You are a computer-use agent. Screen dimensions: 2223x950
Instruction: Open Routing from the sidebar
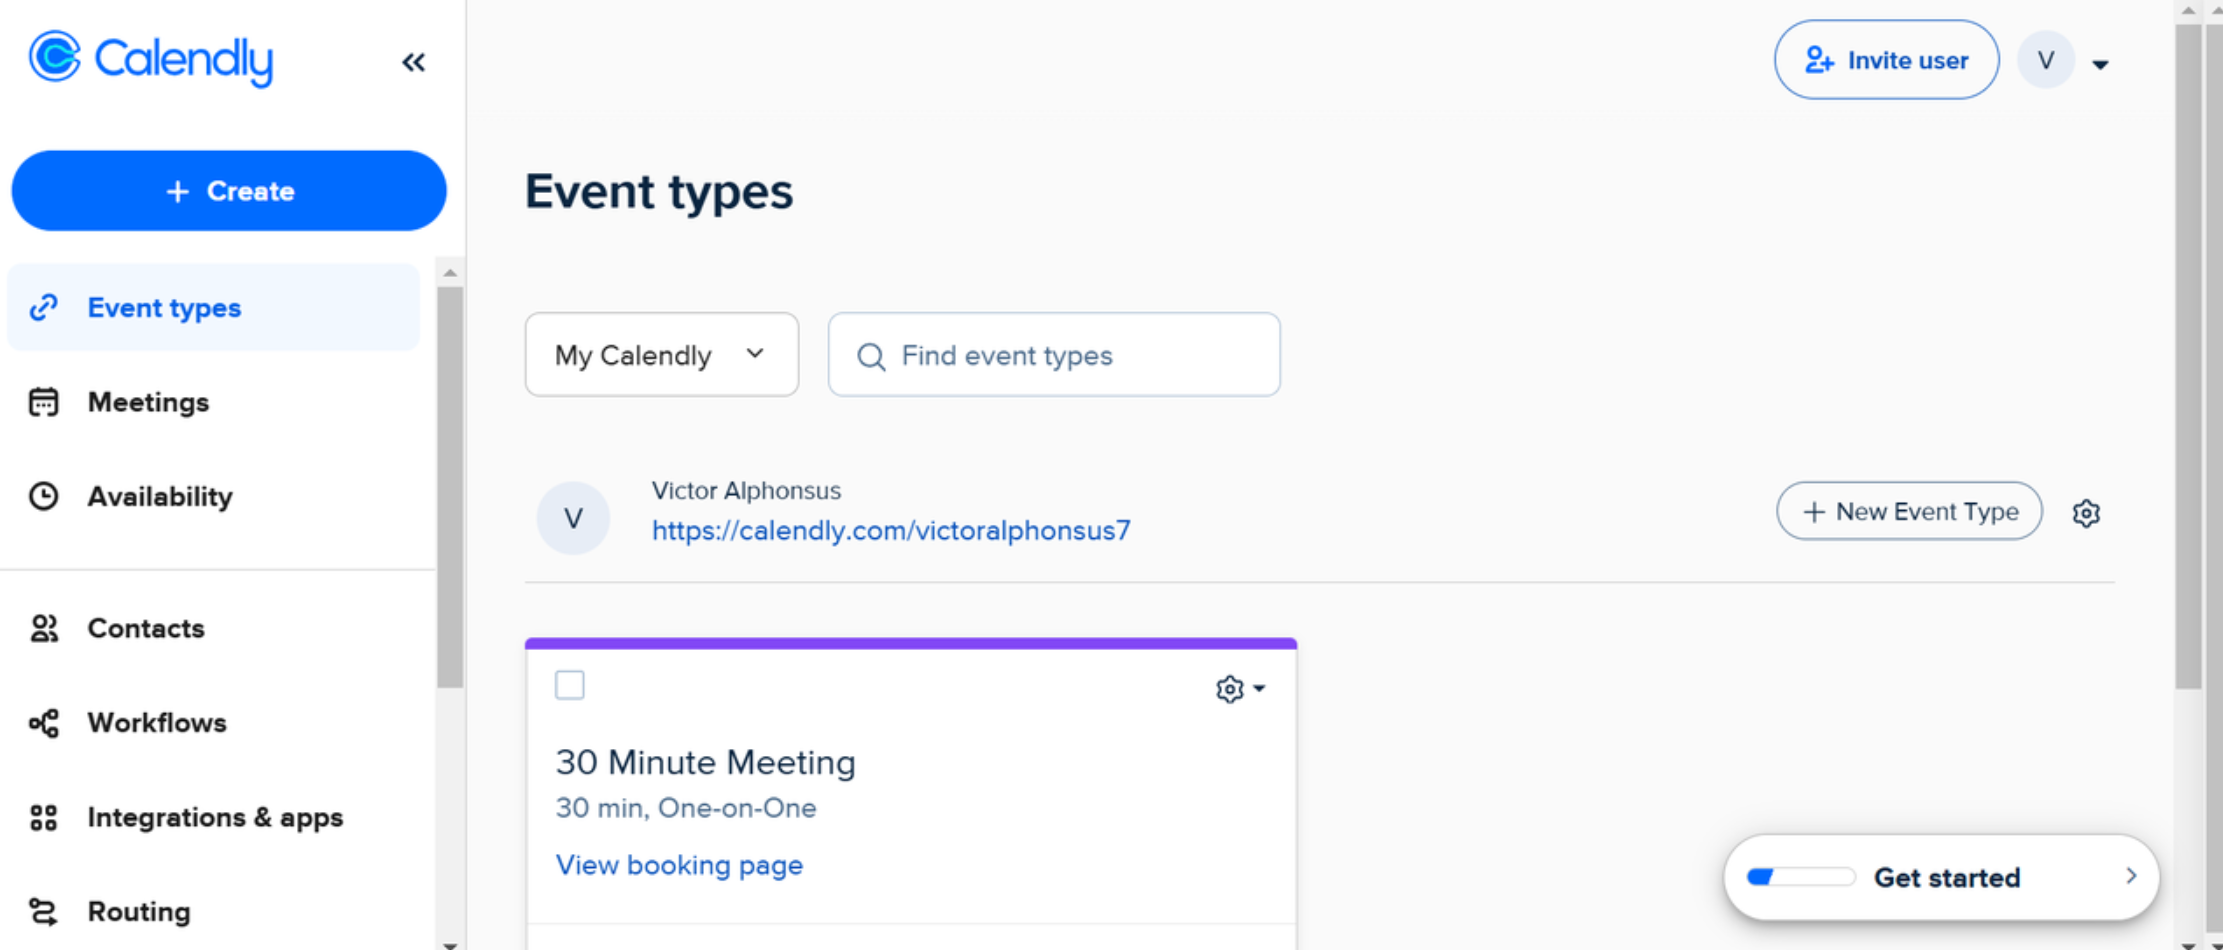[x=139, y=911]
